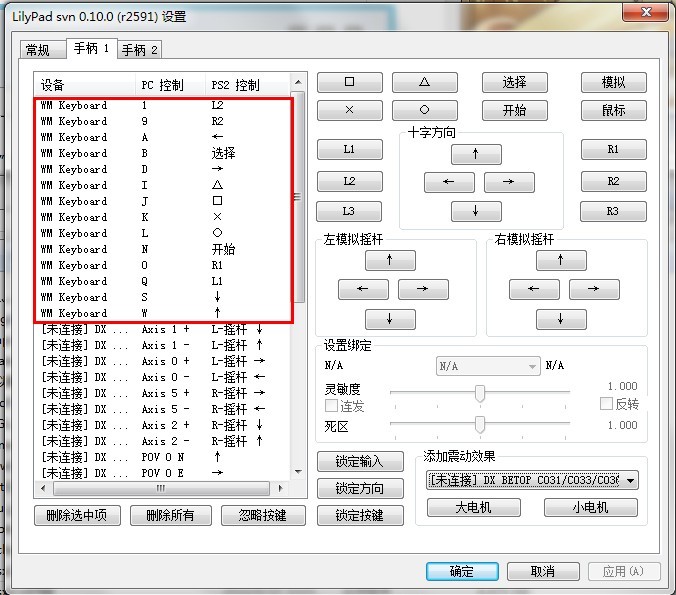Click the 取消 cancel button
The width and height of the screenshot is (676, 595).
click(543, 571)
